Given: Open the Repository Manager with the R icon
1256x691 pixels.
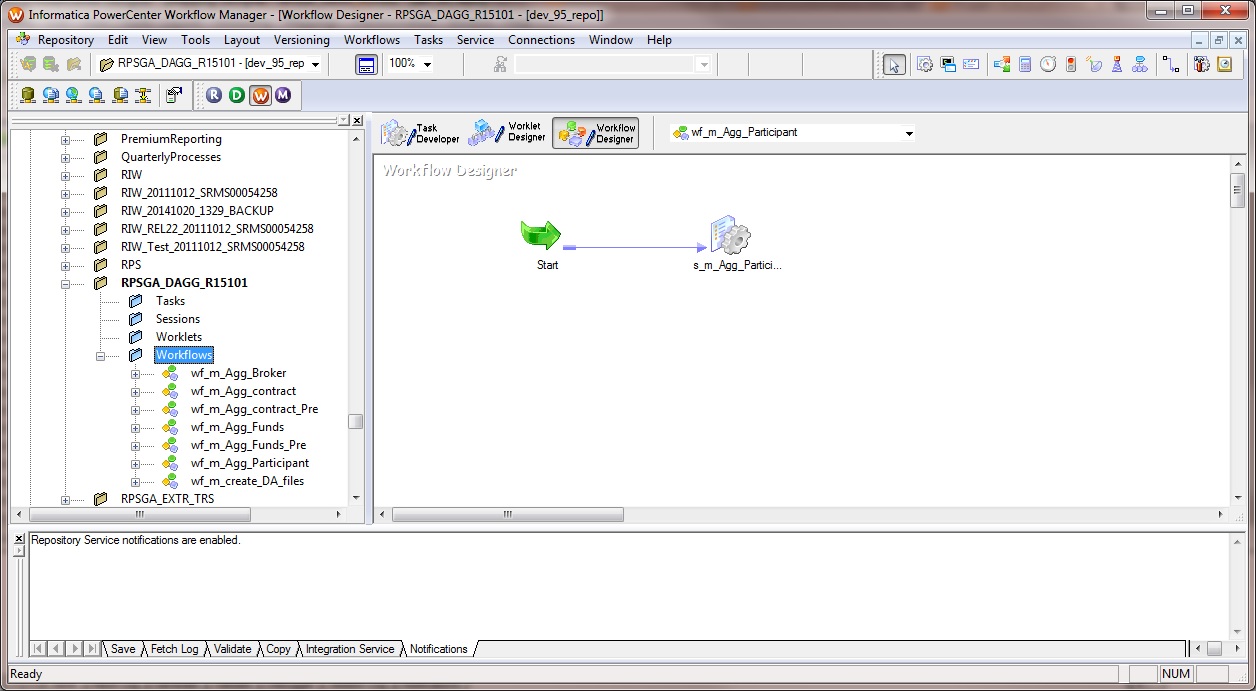Looking at the screenshot, I should click(x=213, y=95).
